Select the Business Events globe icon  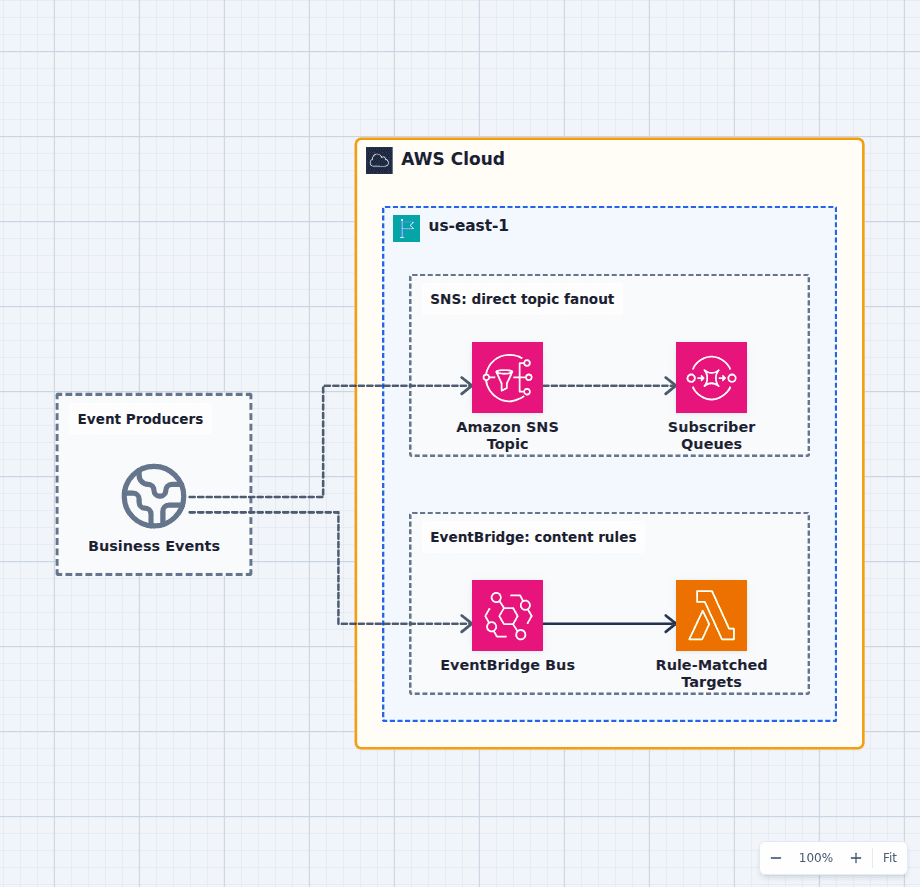click(x=154, y=496)
